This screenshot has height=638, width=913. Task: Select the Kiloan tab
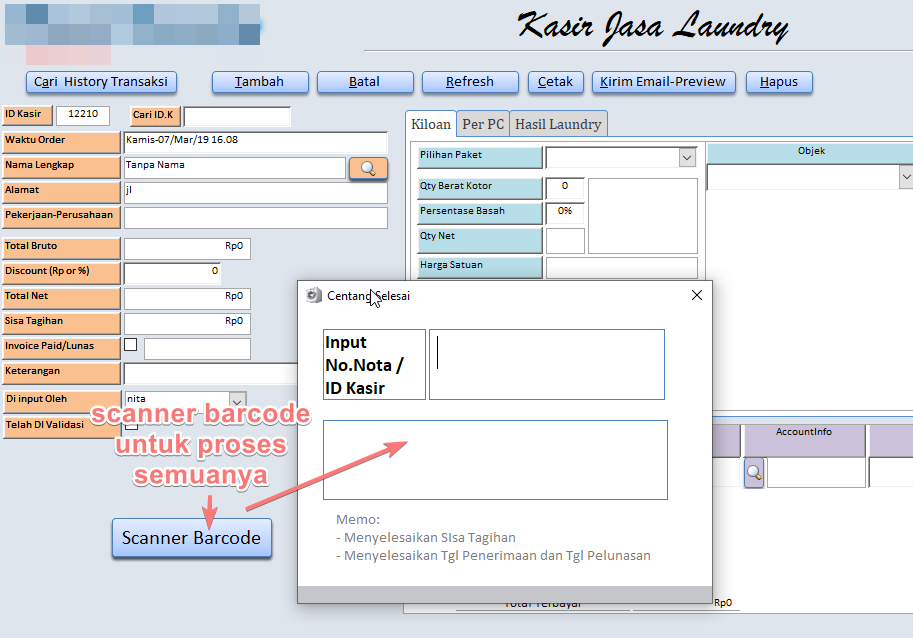432,123
